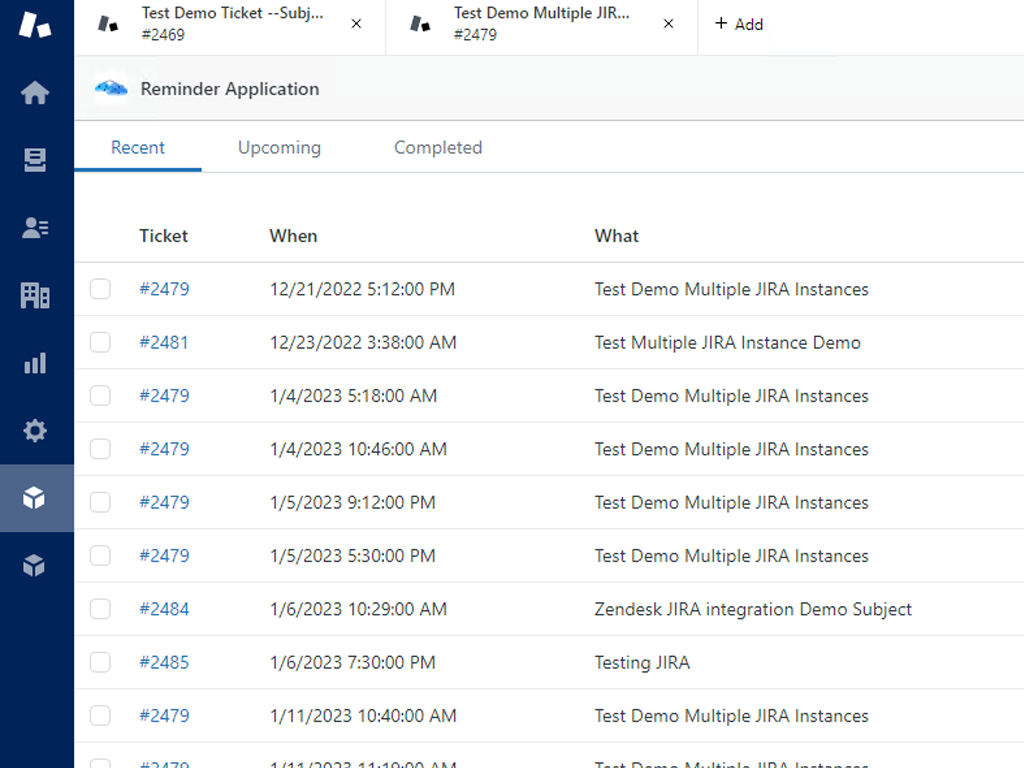Open the Home dashboard icon

[x=36, y=92]
